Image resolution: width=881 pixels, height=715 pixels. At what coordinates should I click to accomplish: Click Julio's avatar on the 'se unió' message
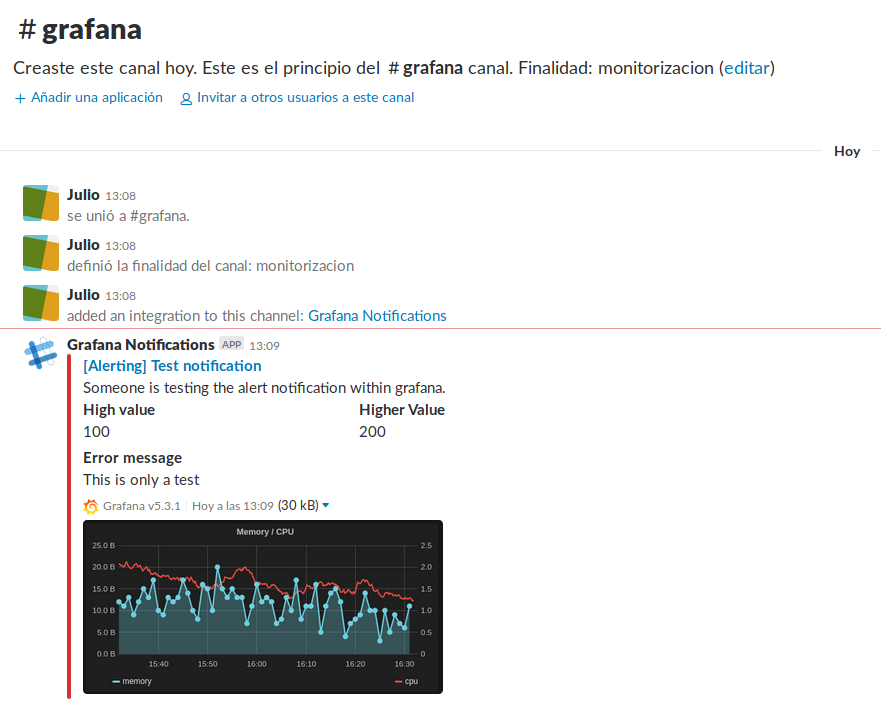click(x=41, y=203)
